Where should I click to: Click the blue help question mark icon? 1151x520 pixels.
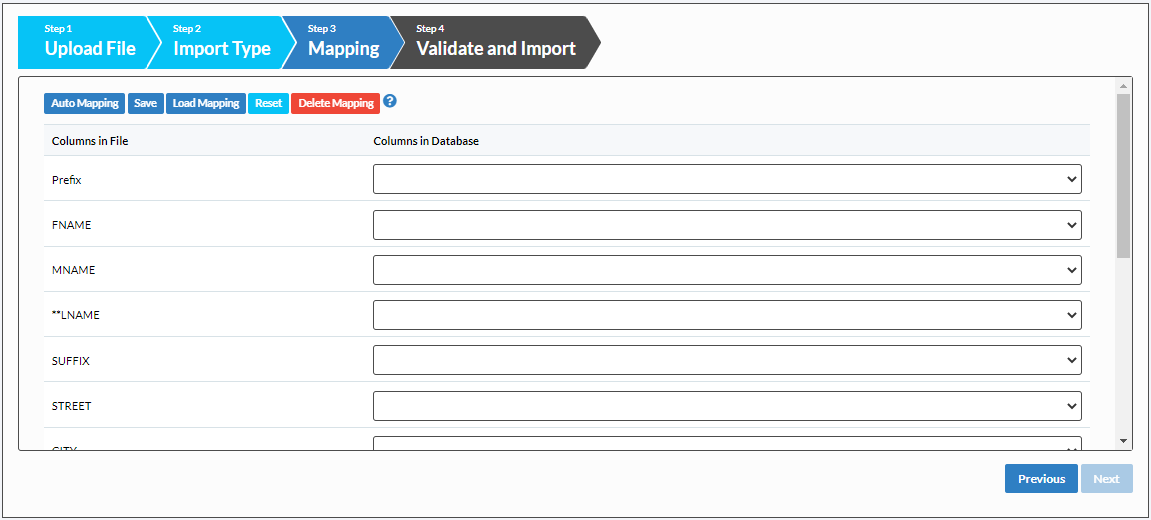point(391,101)
